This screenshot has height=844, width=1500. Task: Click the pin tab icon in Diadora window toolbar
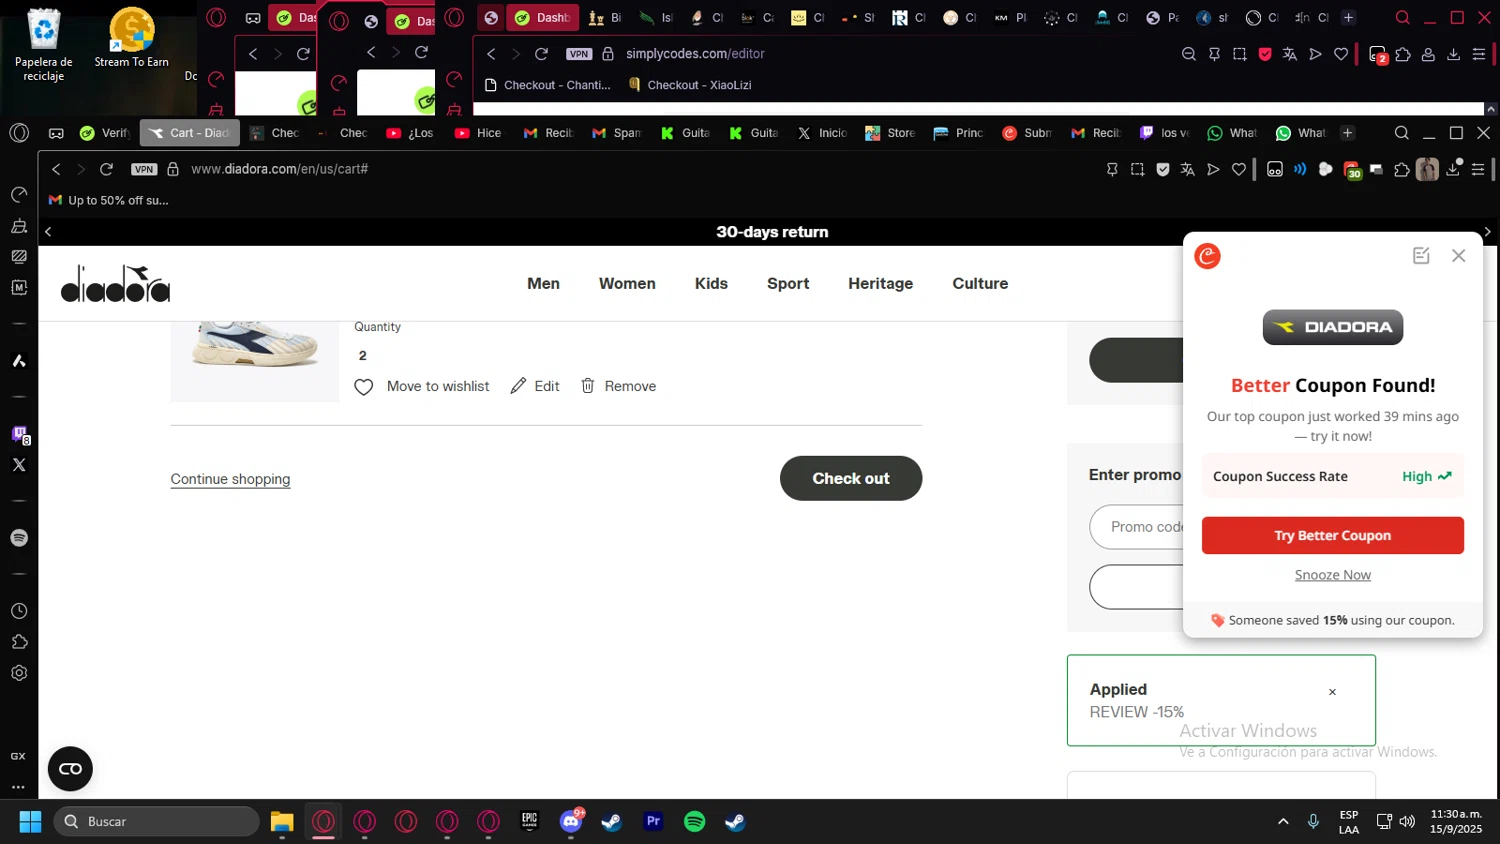1112,170
